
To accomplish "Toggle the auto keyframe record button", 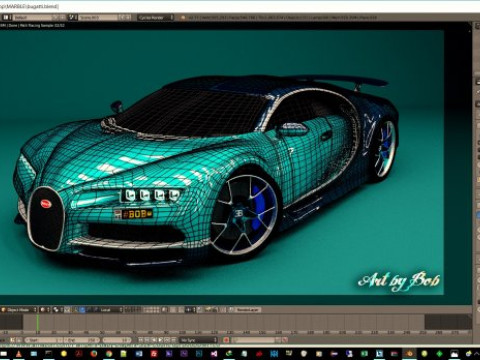I will [x=226, y=340].
